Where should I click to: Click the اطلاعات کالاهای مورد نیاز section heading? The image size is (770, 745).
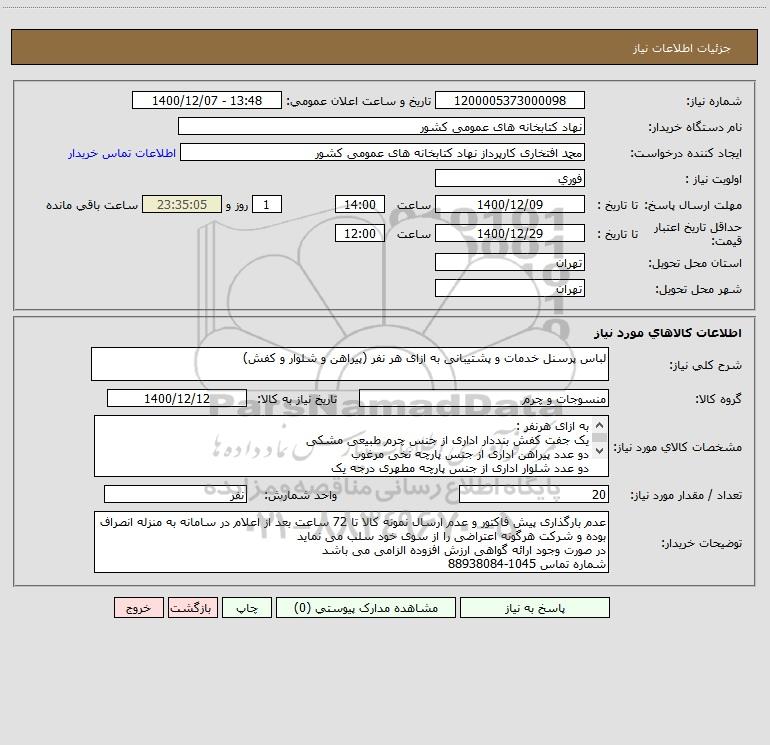(x=667, y=332)
